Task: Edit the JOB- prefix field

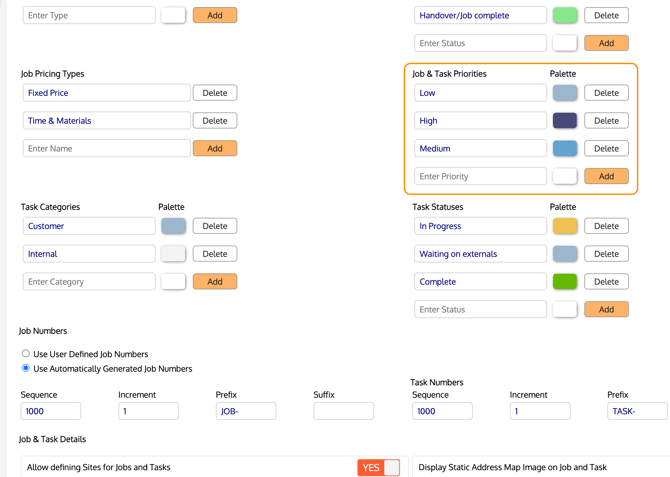Action: [246, 411]
